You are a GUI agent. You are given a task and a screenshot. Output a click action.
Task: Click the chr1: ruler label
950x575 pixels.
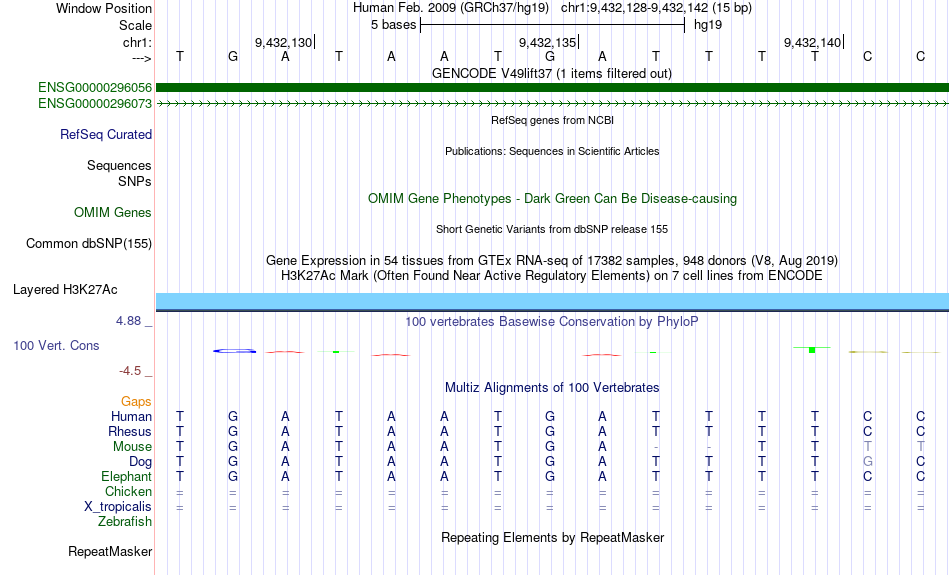coord(137,42)
